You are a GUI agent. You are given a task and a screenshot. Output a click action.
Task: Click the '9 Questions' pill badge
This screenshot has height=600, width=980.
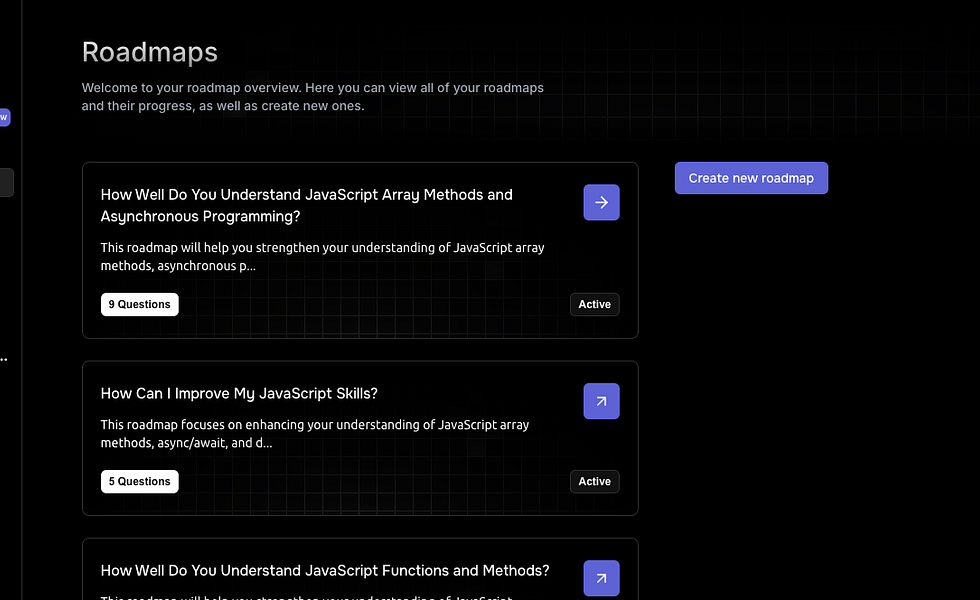[139, 304]
